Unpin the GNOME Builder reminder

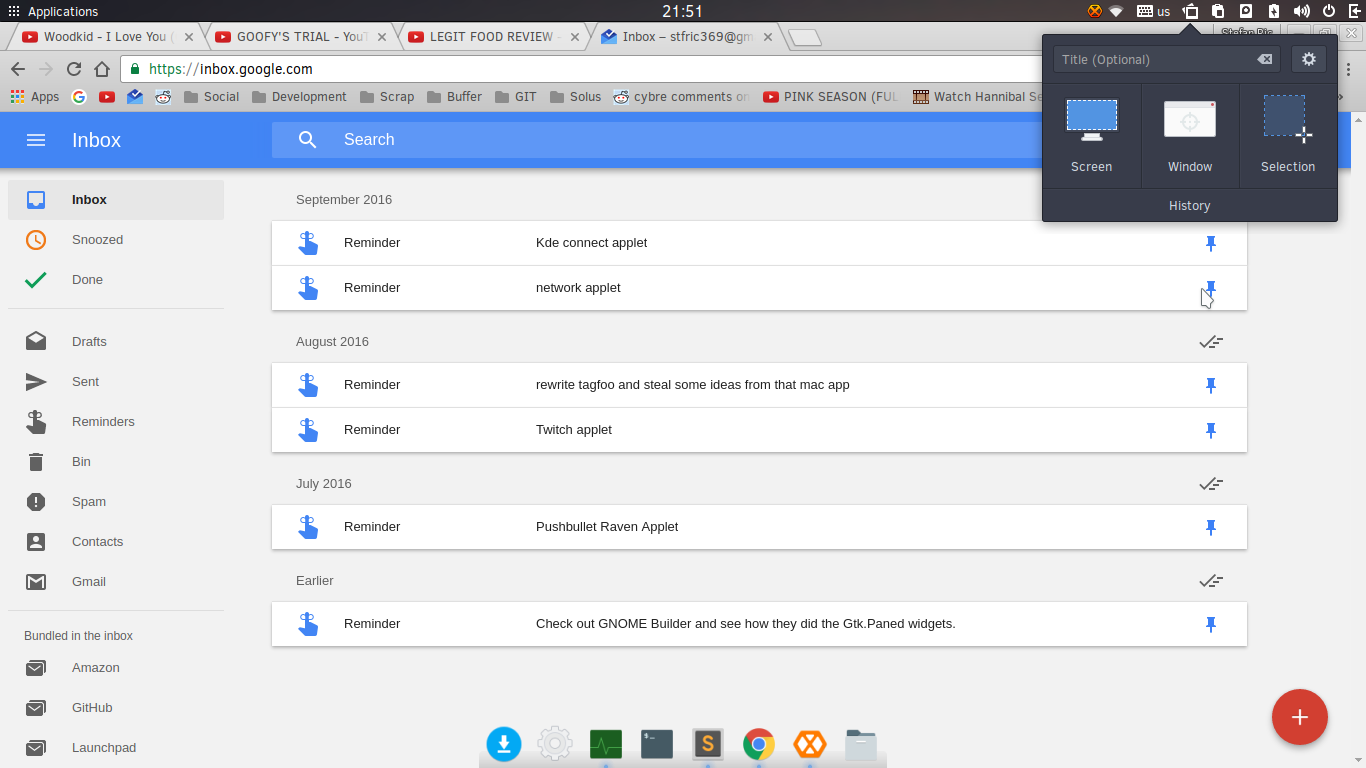[x=1211, y=624]
